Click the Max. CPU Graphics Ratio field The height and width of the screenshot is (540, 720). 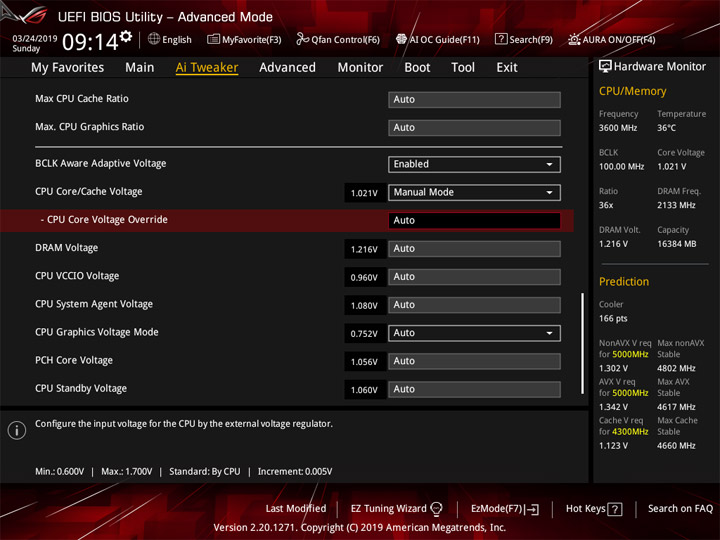pyautogui.click(x=474, y=128)
